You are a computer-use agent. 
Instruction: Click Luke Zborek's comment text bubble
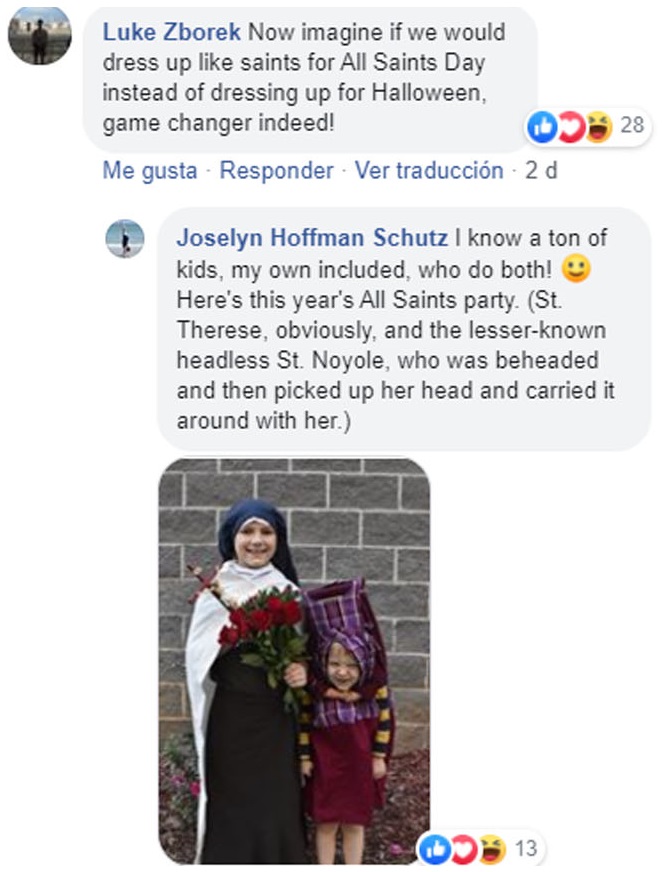pyautogui.click(x=310, y=79)
